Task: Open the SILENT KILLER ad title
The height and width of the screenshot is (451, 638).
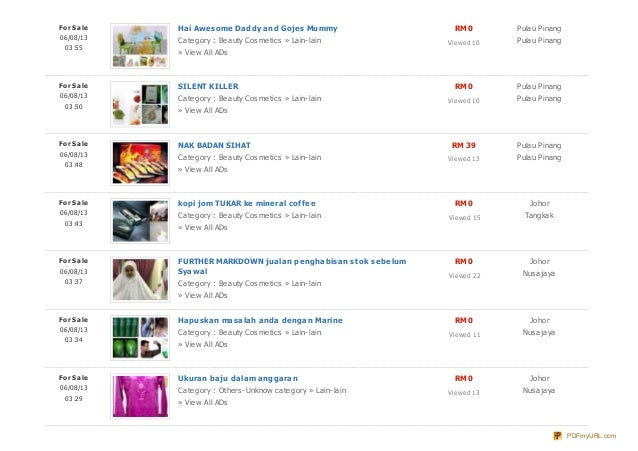Action: [x=208, y=86]
